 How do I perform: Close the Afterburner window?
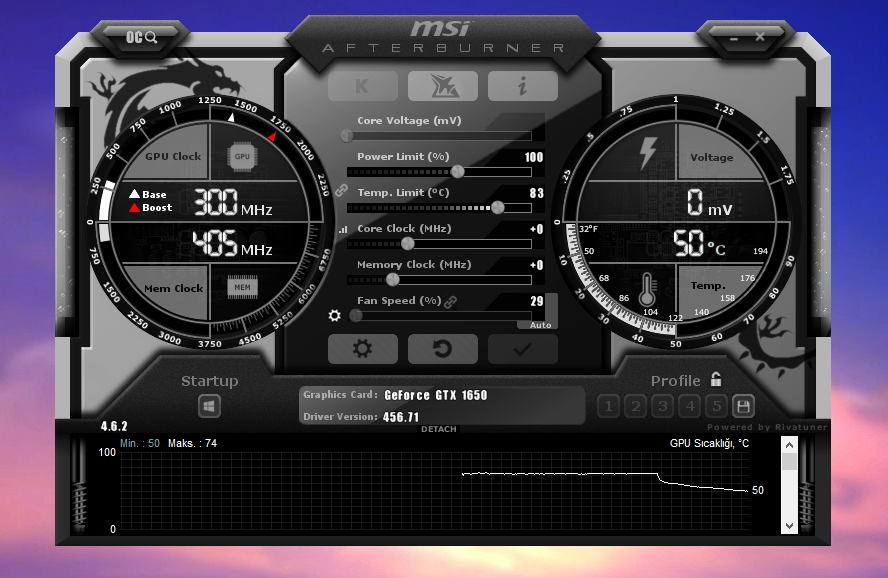point(760,37)
